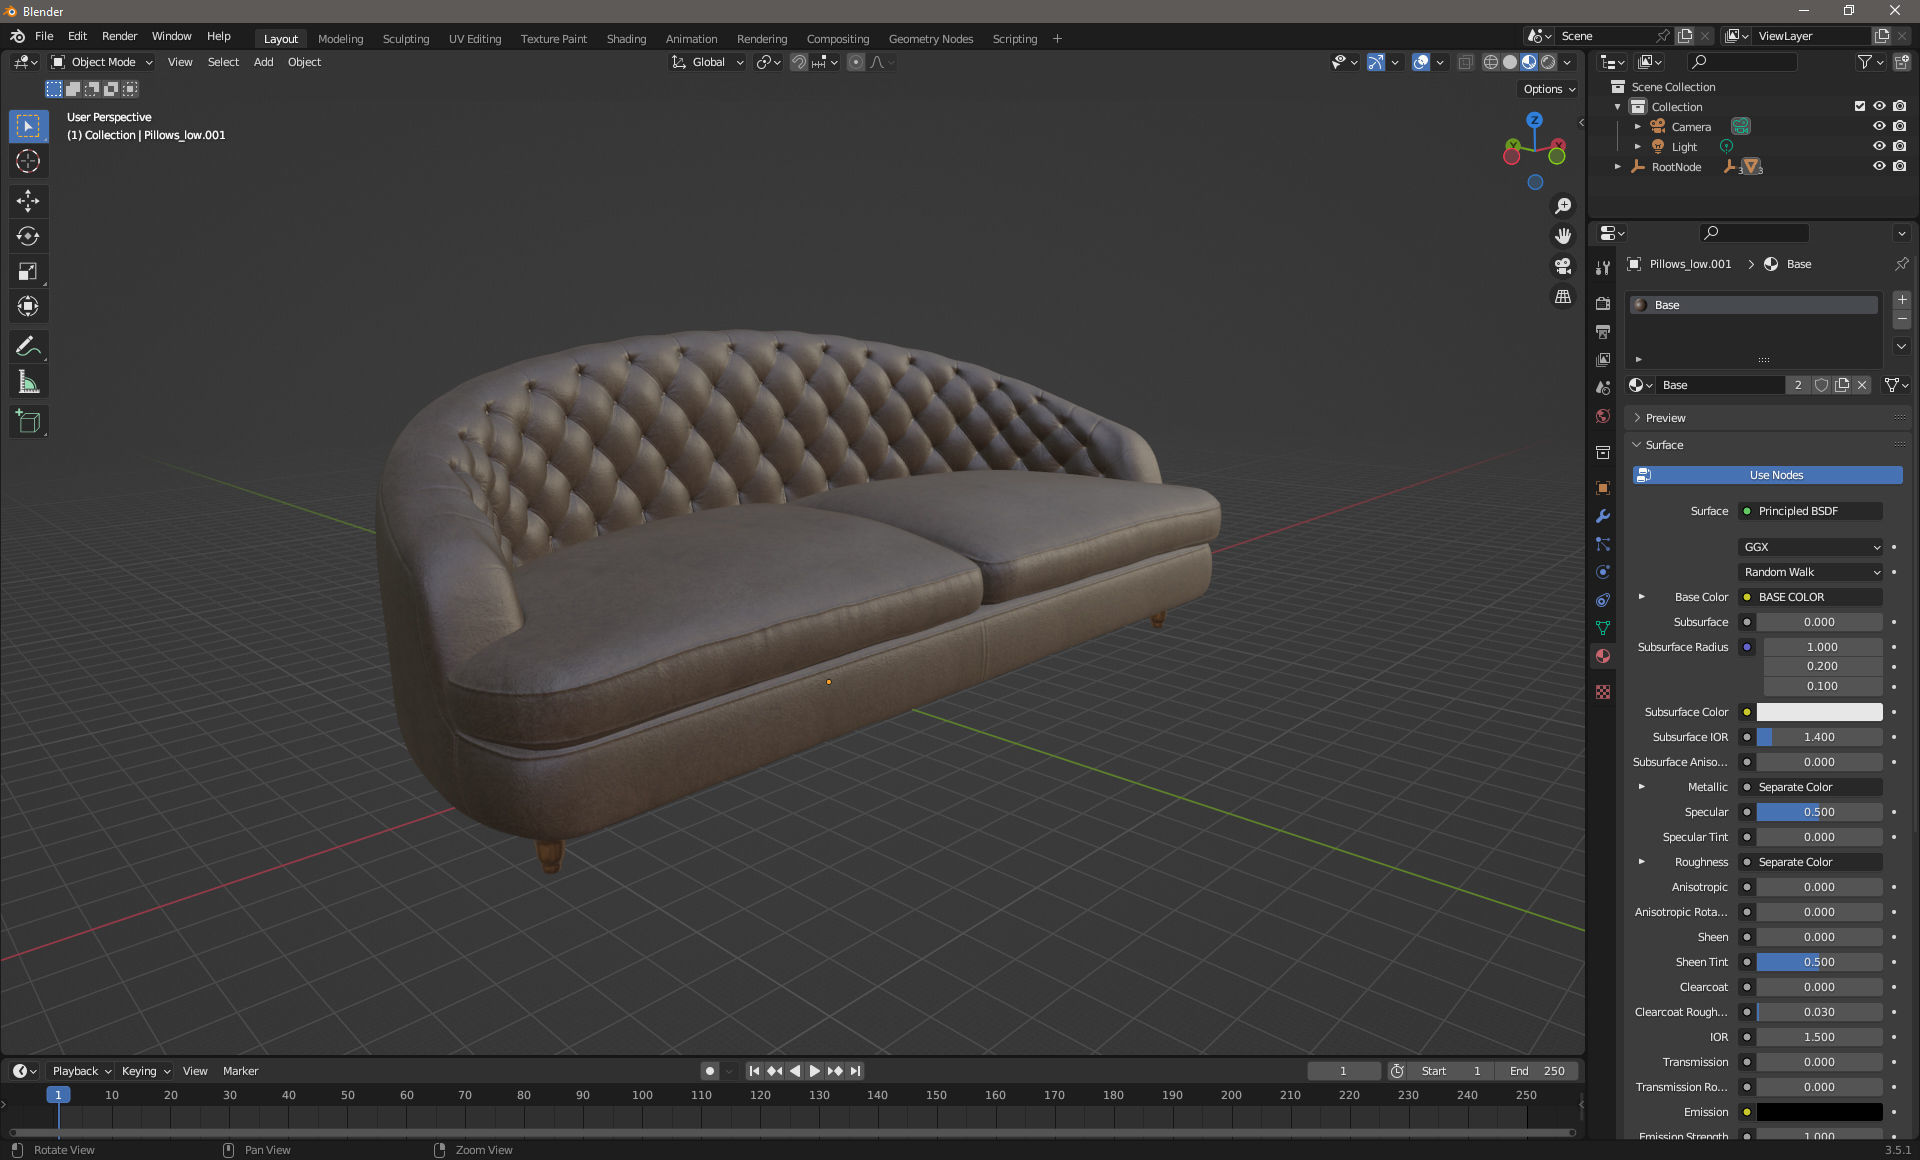Disable Camera in renders
This screenshot has height=1160, width=1920.
[x=1900, y=126]
